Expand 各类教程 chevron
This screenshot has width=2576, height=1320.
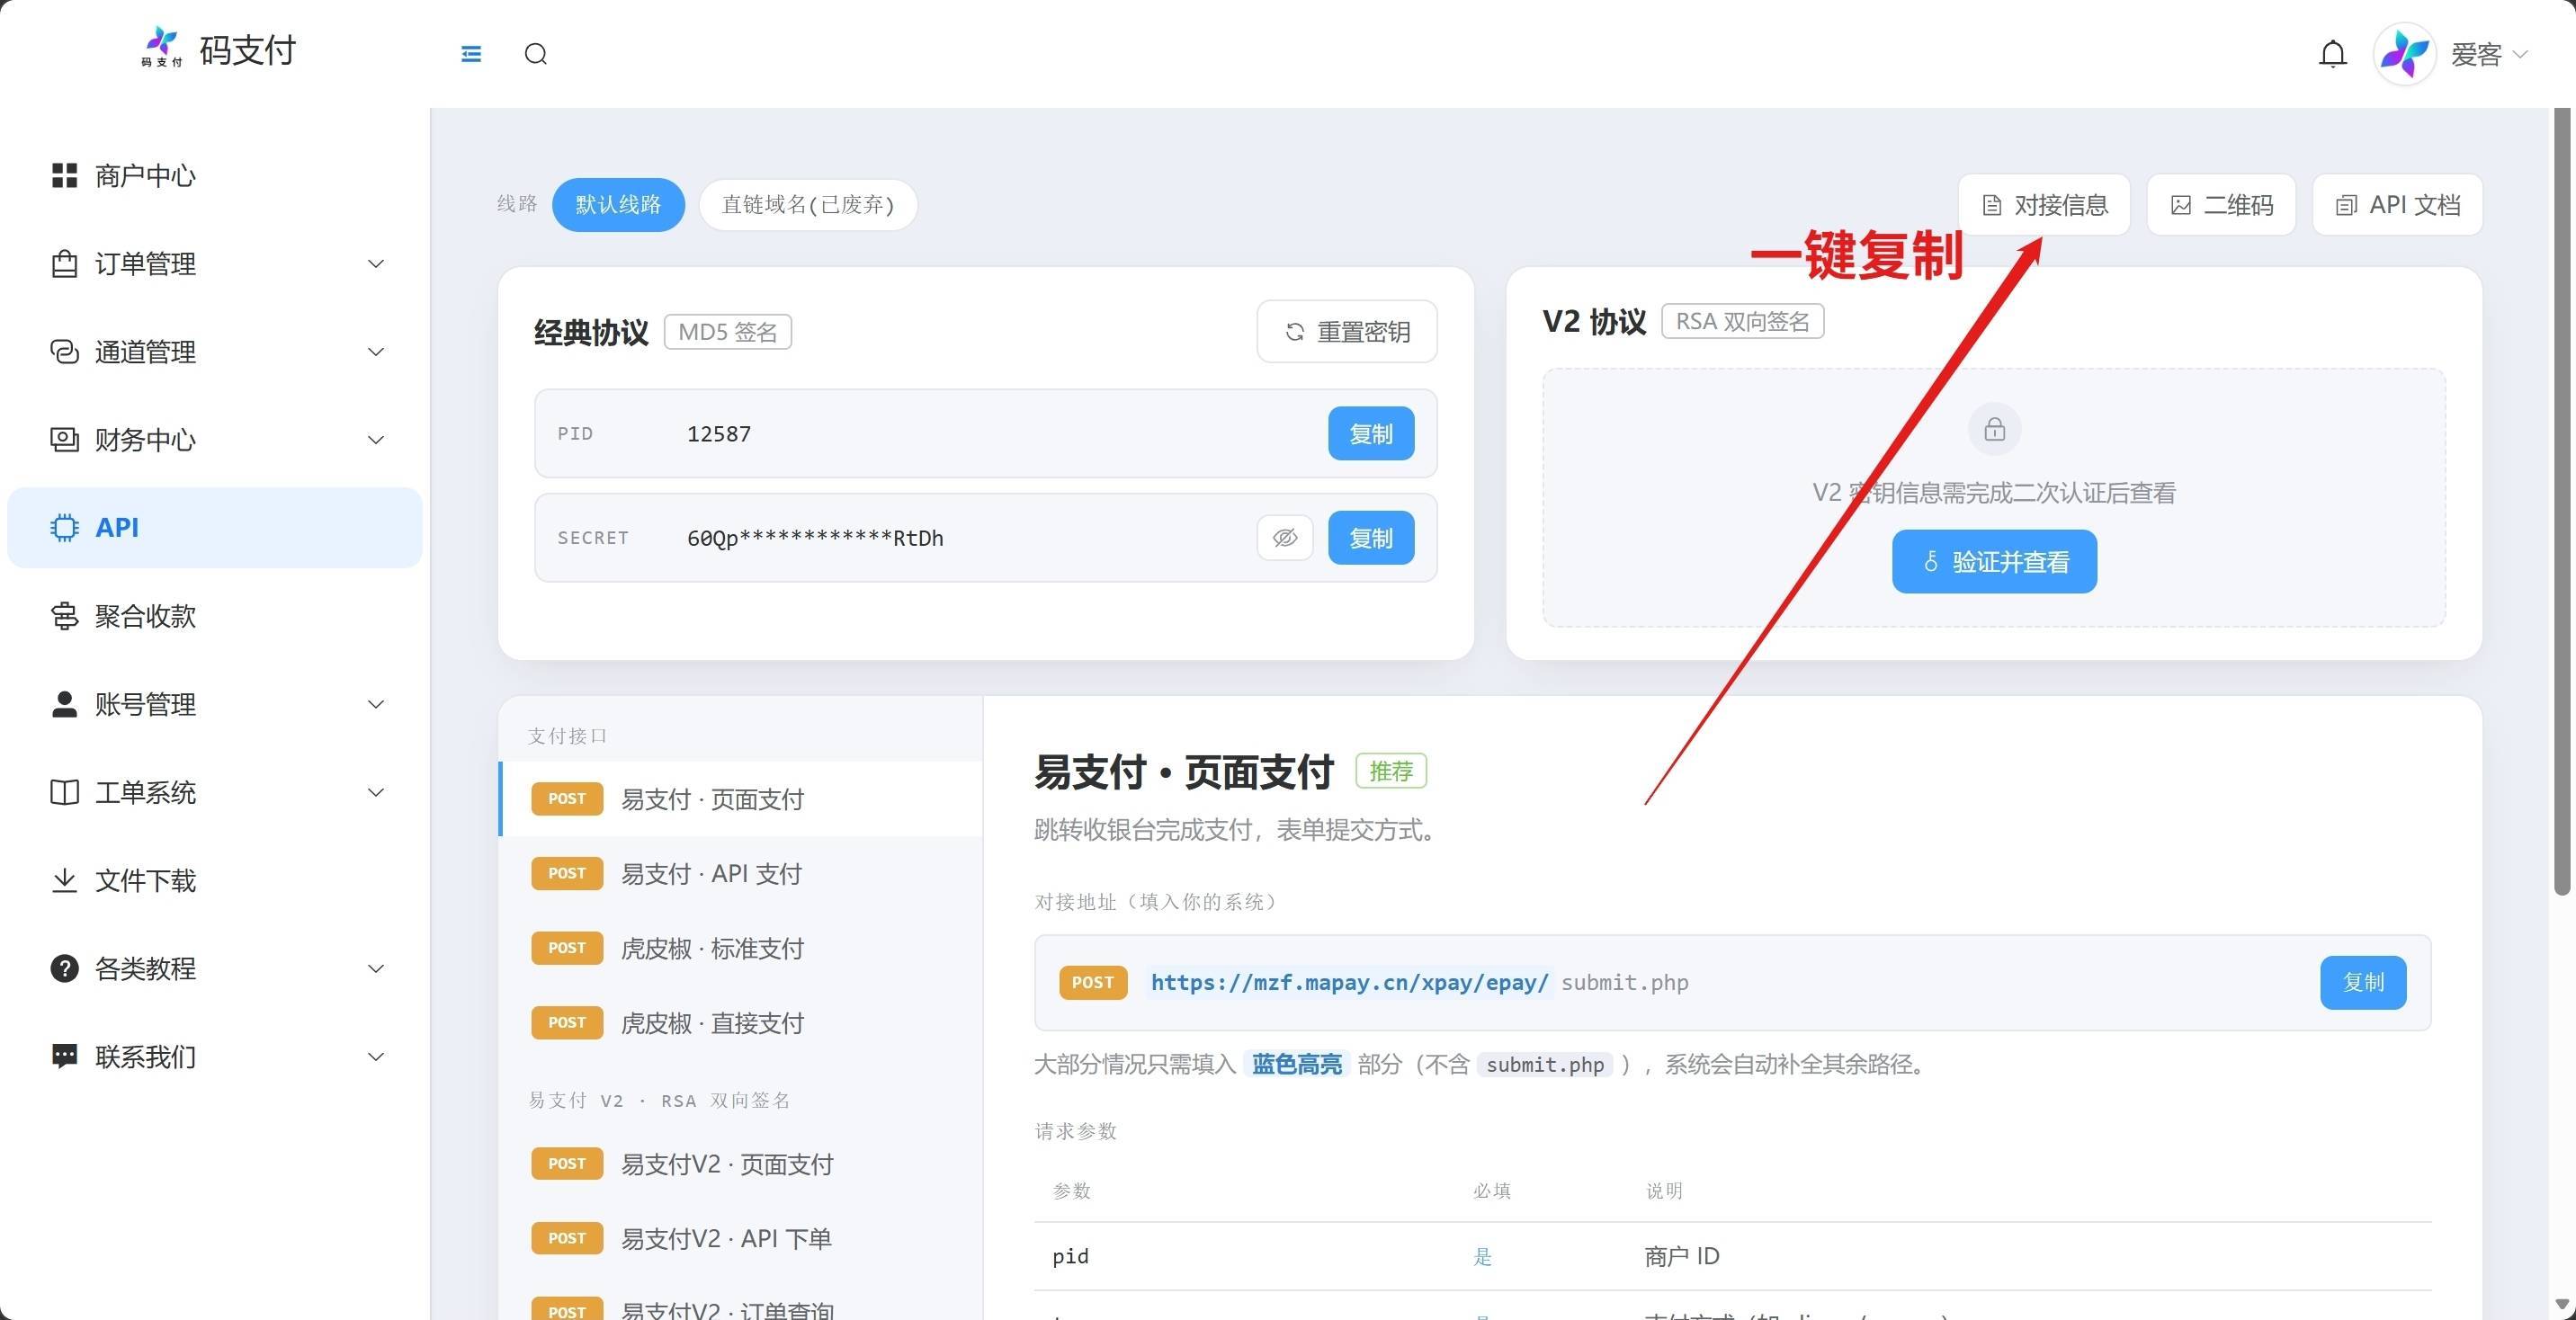[x=376, y=968]
